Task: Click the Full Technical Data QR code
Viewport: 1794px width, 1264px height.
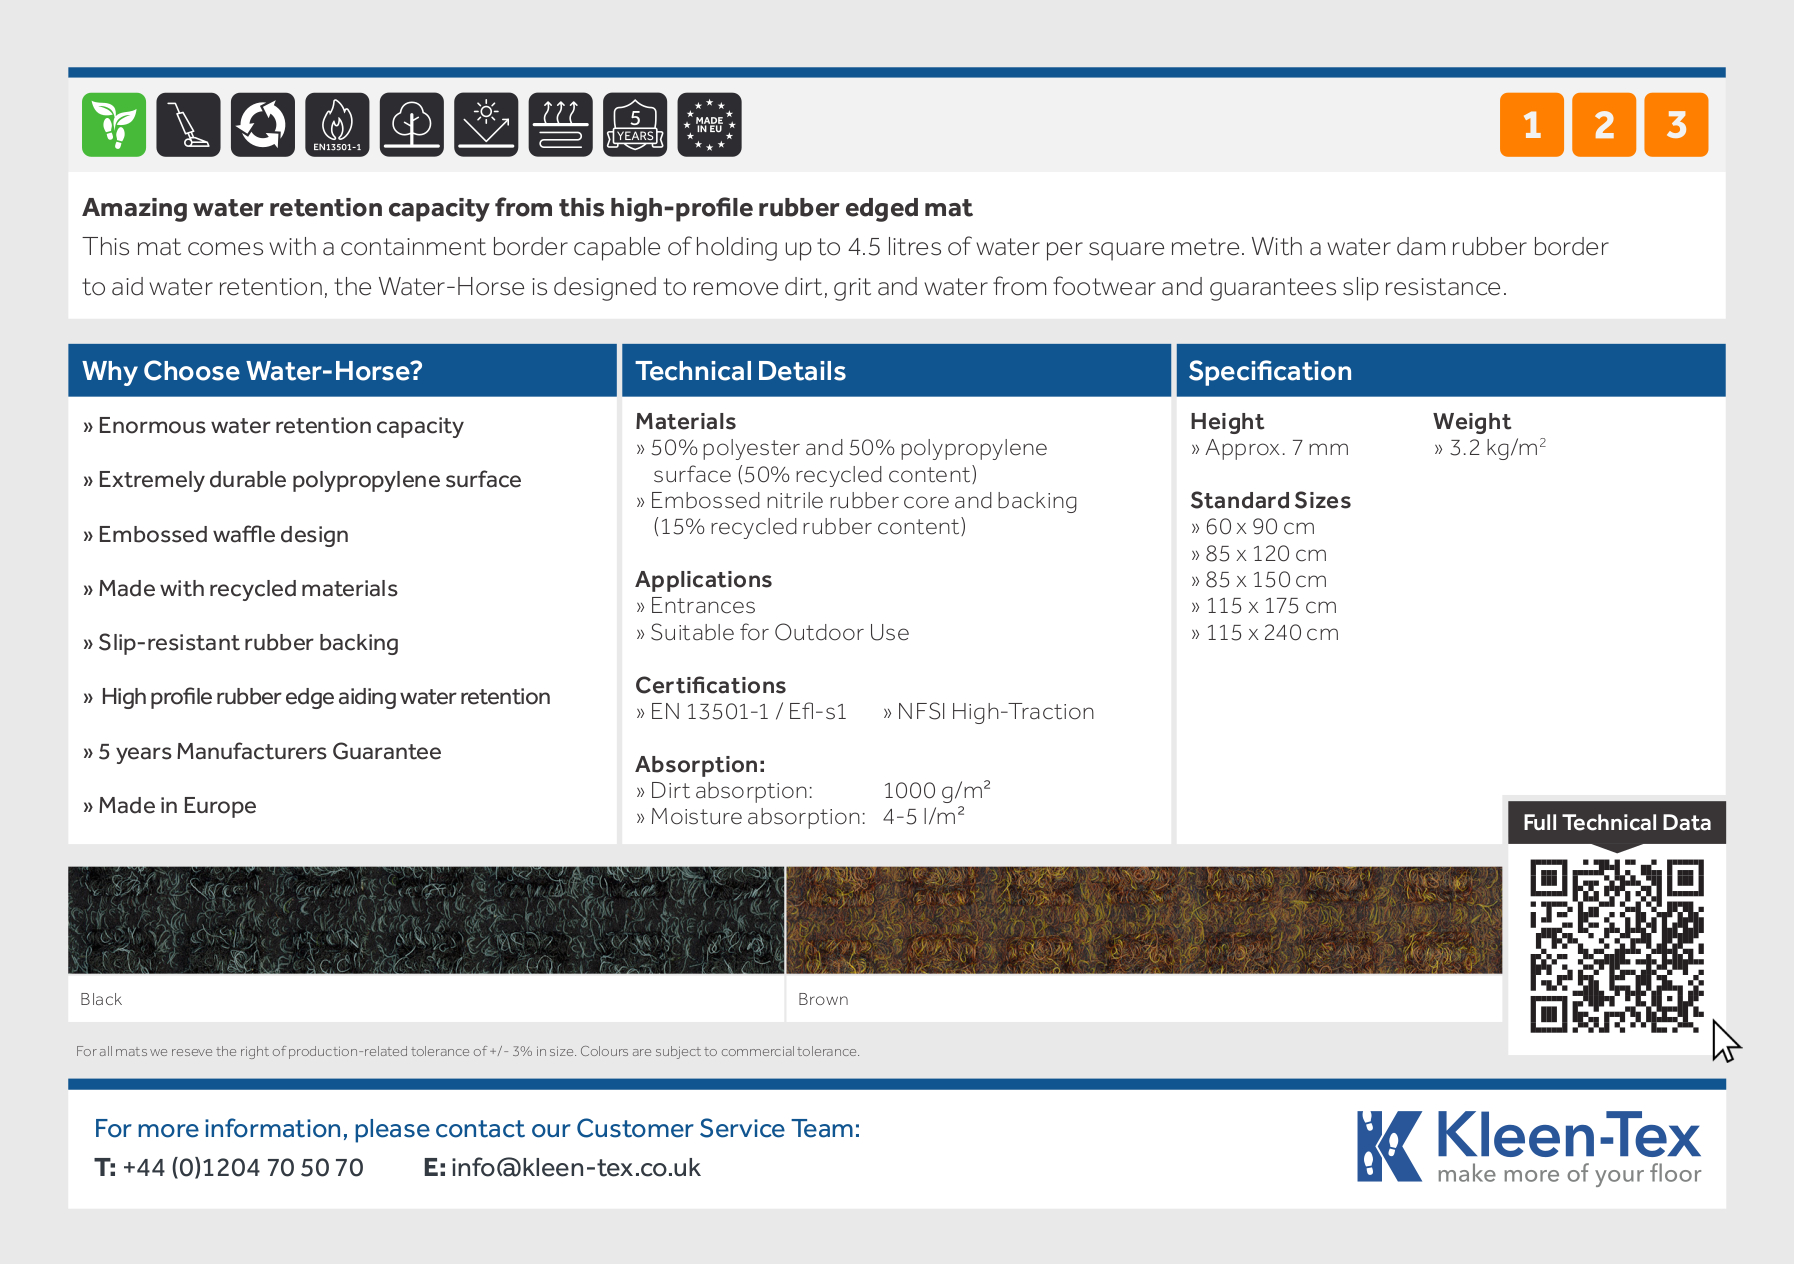Action: pos(1616,946)
